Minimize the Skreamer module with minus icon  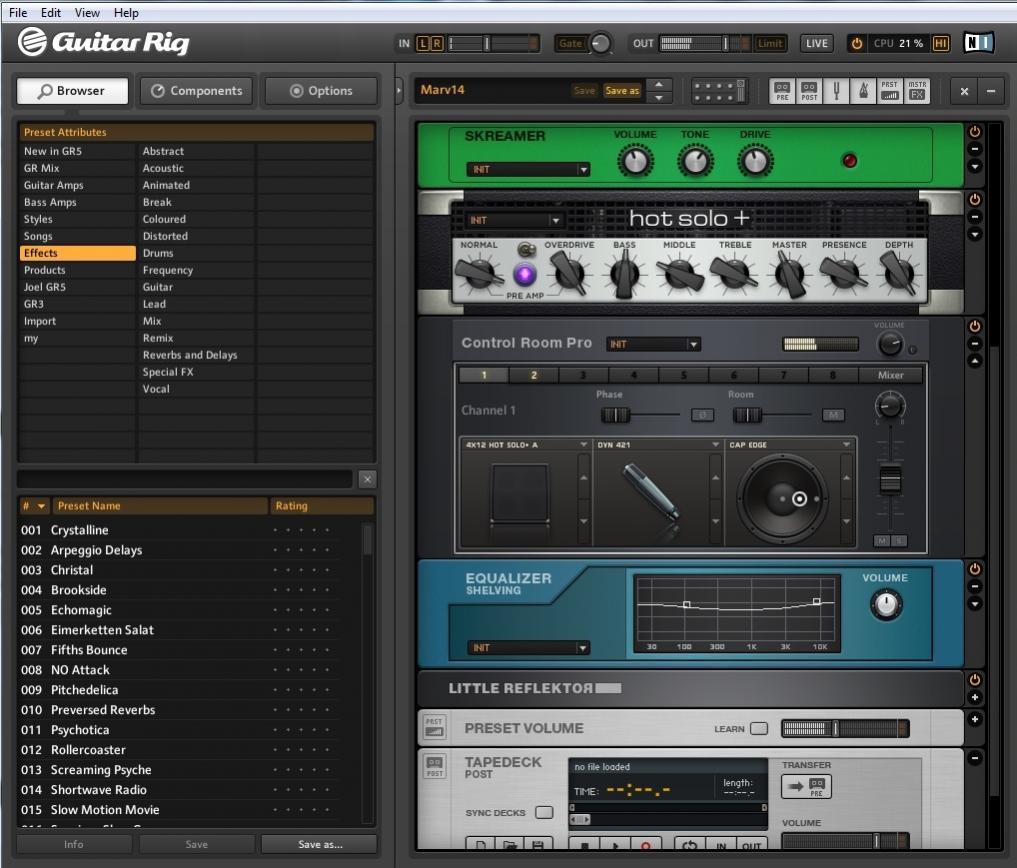coord(974,149)
